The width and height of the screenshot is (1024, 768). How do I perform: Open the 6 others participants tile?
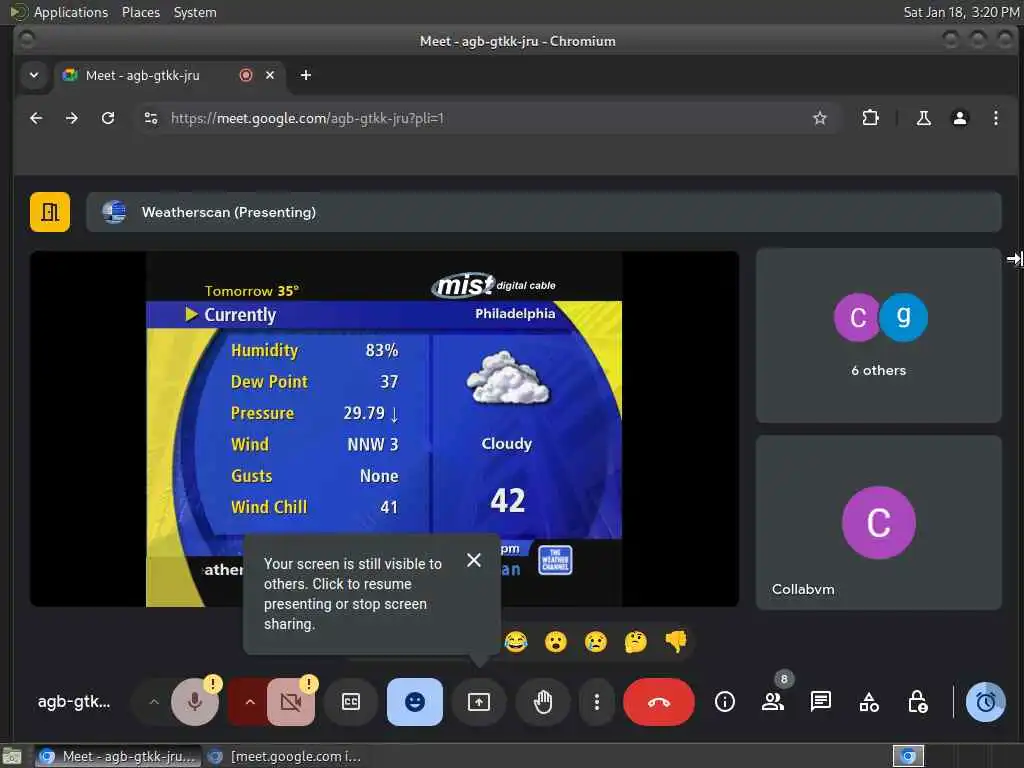pyautogui.click(x=878, y=336)
